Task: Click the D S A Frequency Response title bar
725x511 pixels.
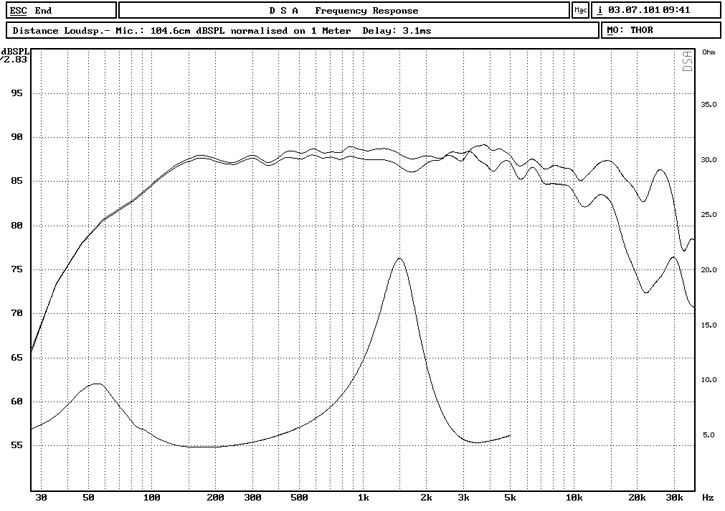Action: pos(344,10)
